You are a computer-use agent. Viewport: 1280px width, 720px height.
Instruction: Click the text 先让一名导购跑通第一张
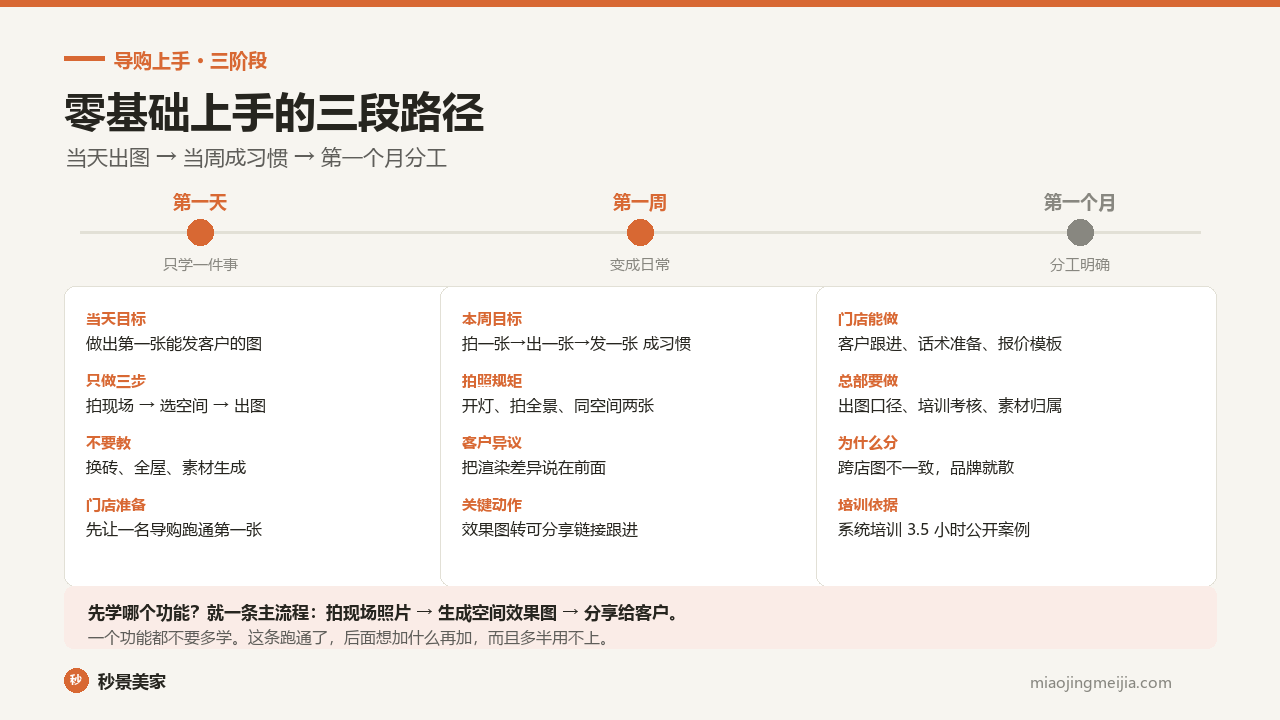(x=174, y=530)
